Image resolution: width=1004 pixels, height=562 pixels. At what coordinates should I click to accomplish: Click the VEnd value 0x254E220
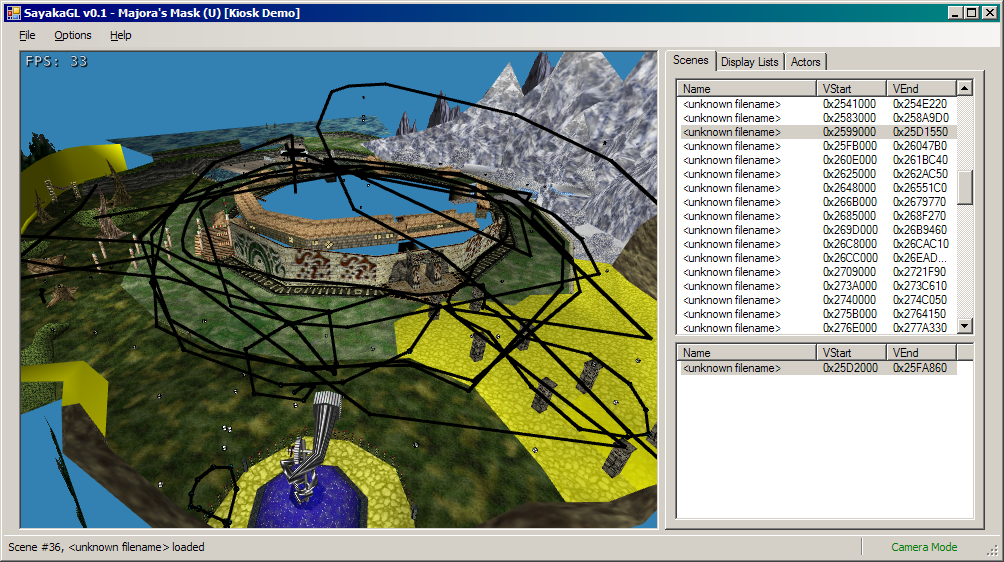(x=919, y=104)
